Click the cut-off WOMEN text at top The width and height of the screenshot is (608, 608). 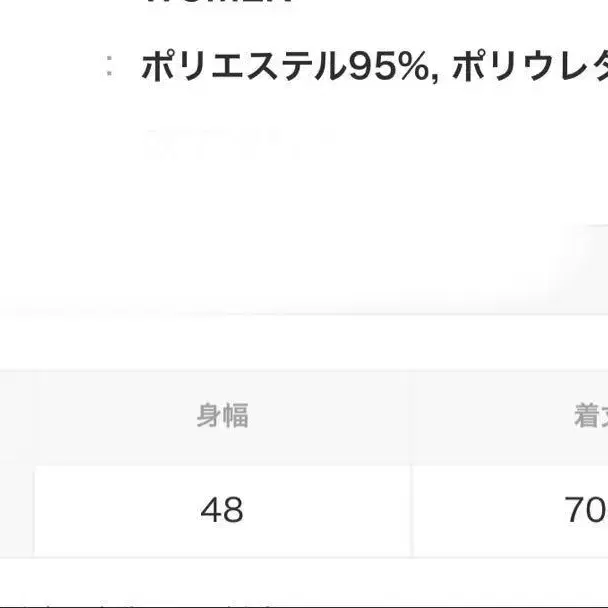(220, 3)
